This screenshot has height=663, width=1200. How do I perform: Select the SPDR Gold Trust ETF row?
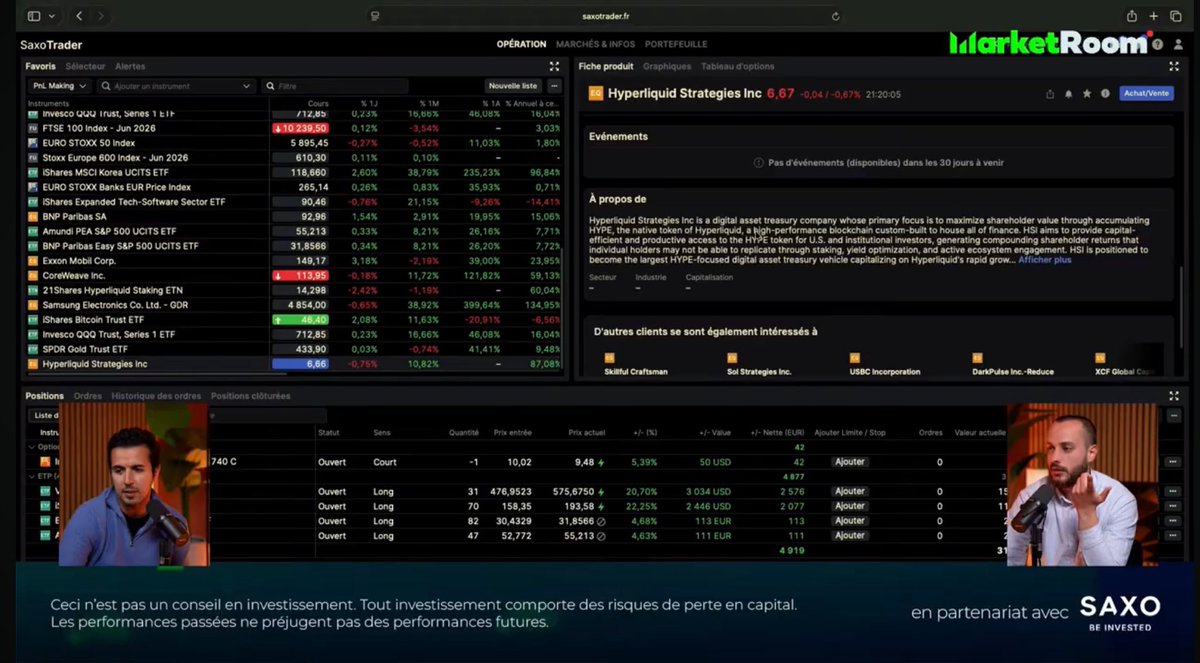[x=295, y=349]
